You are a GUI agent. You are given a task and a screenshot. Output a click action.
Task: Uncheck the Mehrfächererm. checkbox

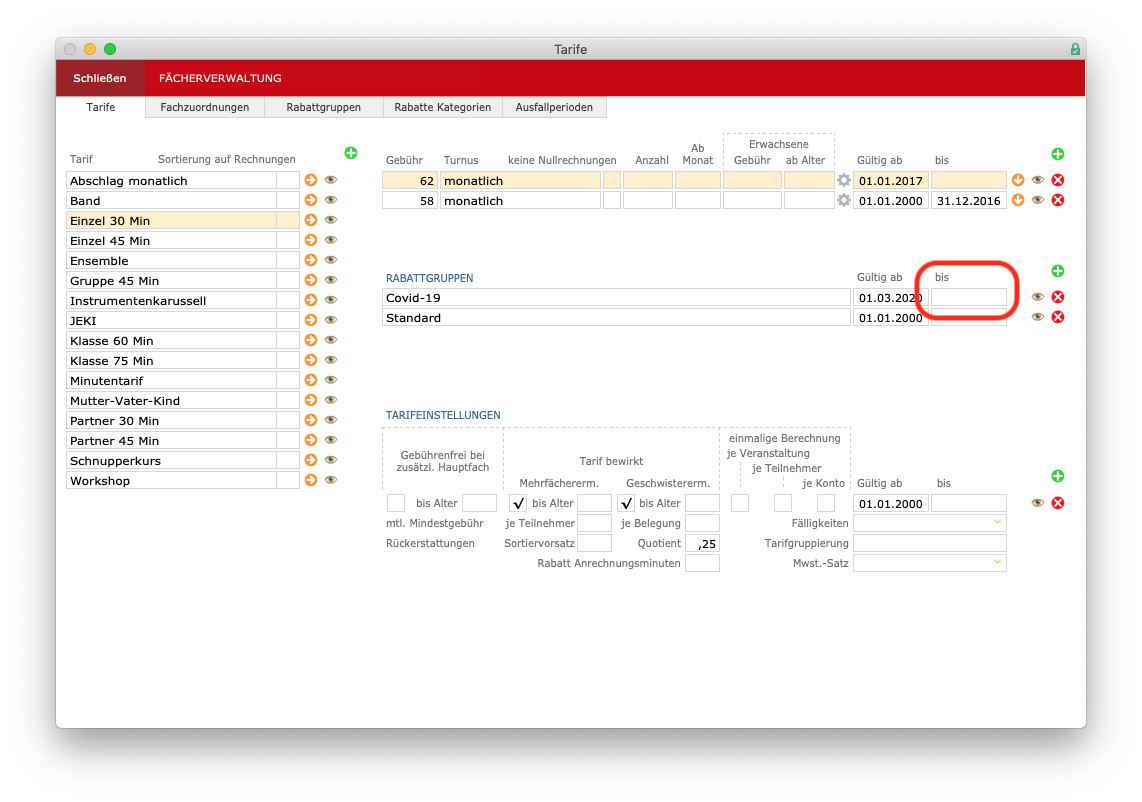518,503
